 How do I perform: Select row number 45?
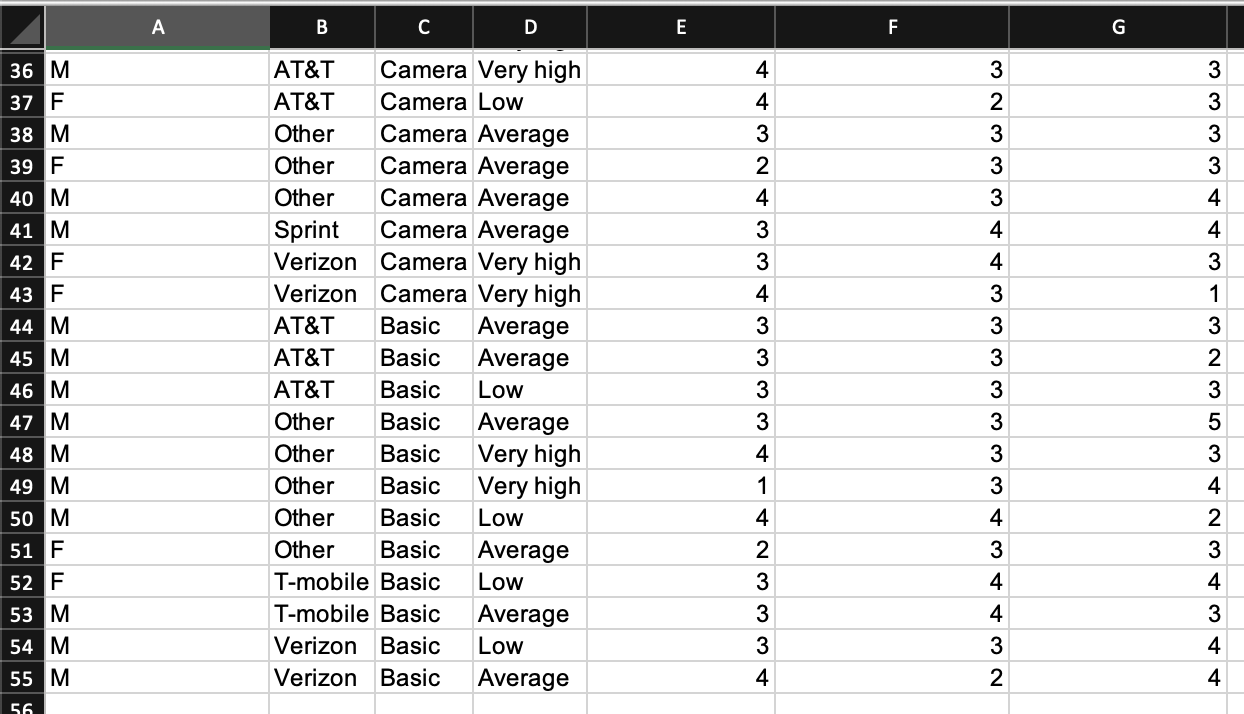(20, 357)
